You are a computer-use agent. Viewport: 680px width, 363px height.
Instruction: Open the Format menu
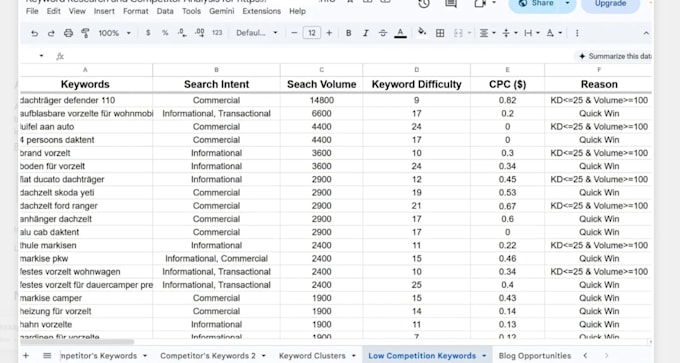135,11
